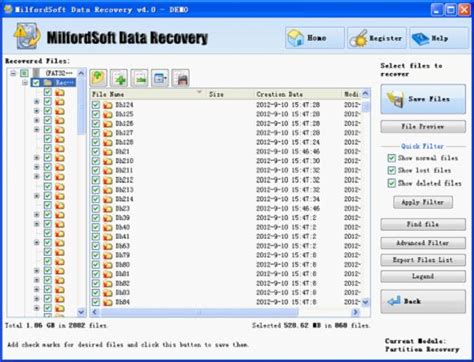Viewport: 474px width, 362px height.
Task: Click the folder icon of Dir84
Action: 107,302
